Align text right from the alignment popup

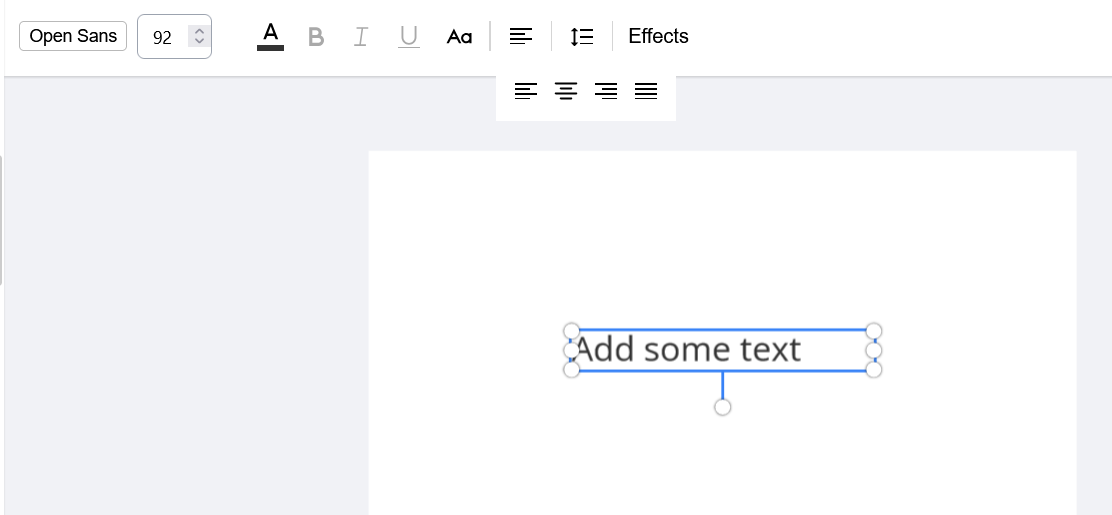pyautogui.click(x=606, y=91)
